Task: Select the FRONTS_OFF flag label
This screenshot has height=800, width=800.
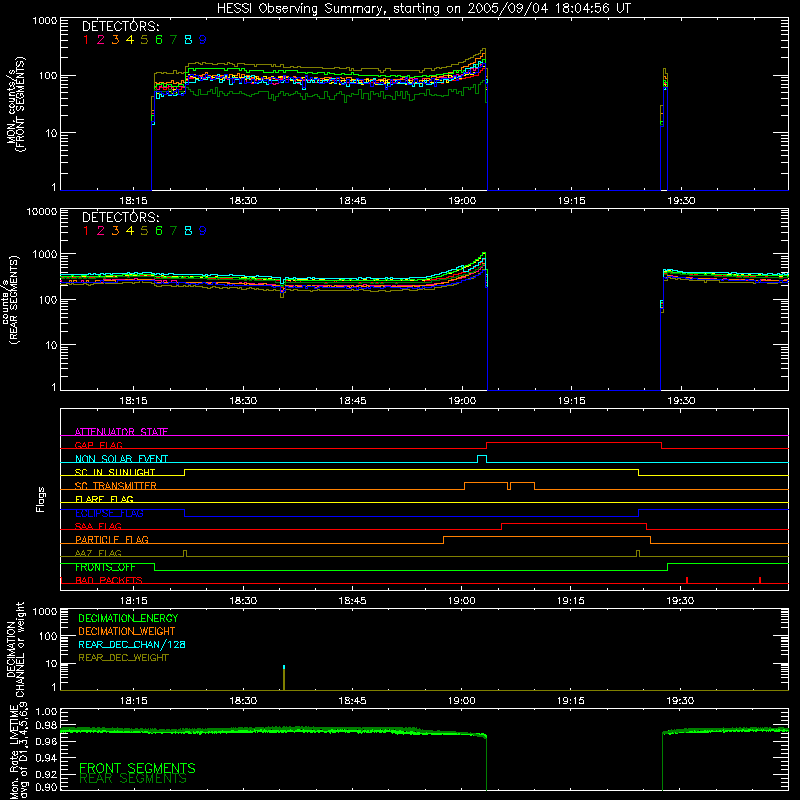Action: click(105, 567)
